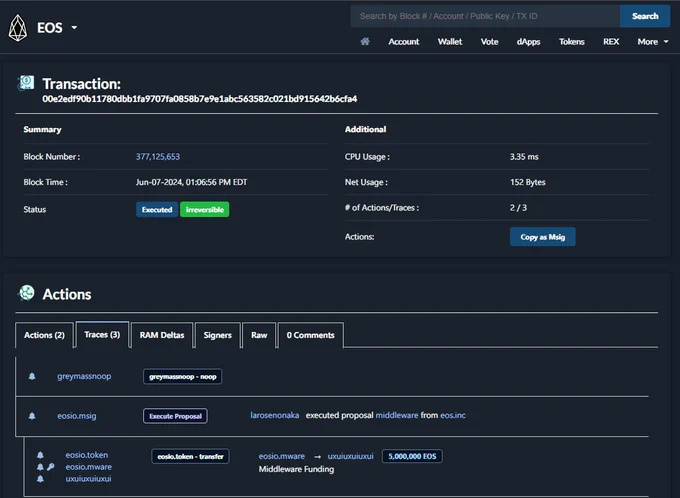Switch to the Actions (2) tab

click(x=44, y=335)
